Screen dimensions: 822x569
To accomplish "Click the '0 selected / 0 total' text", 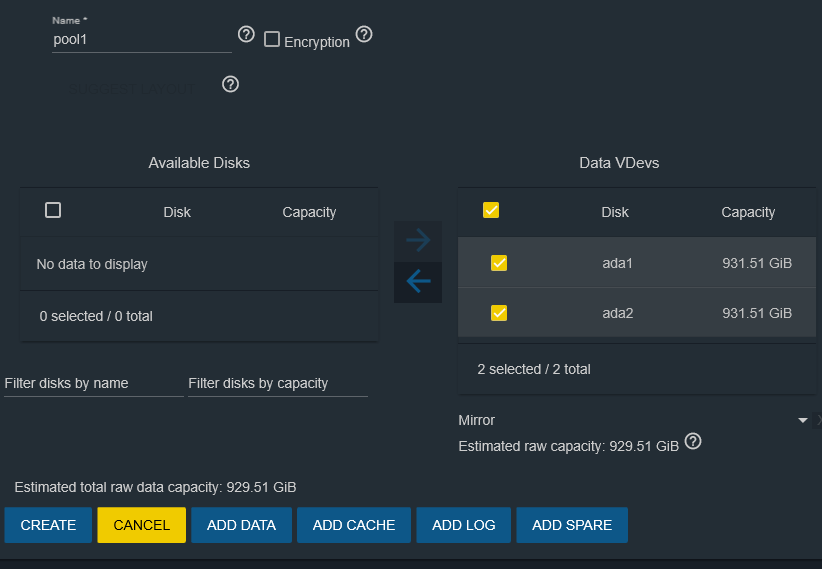I will pos(96,316).
